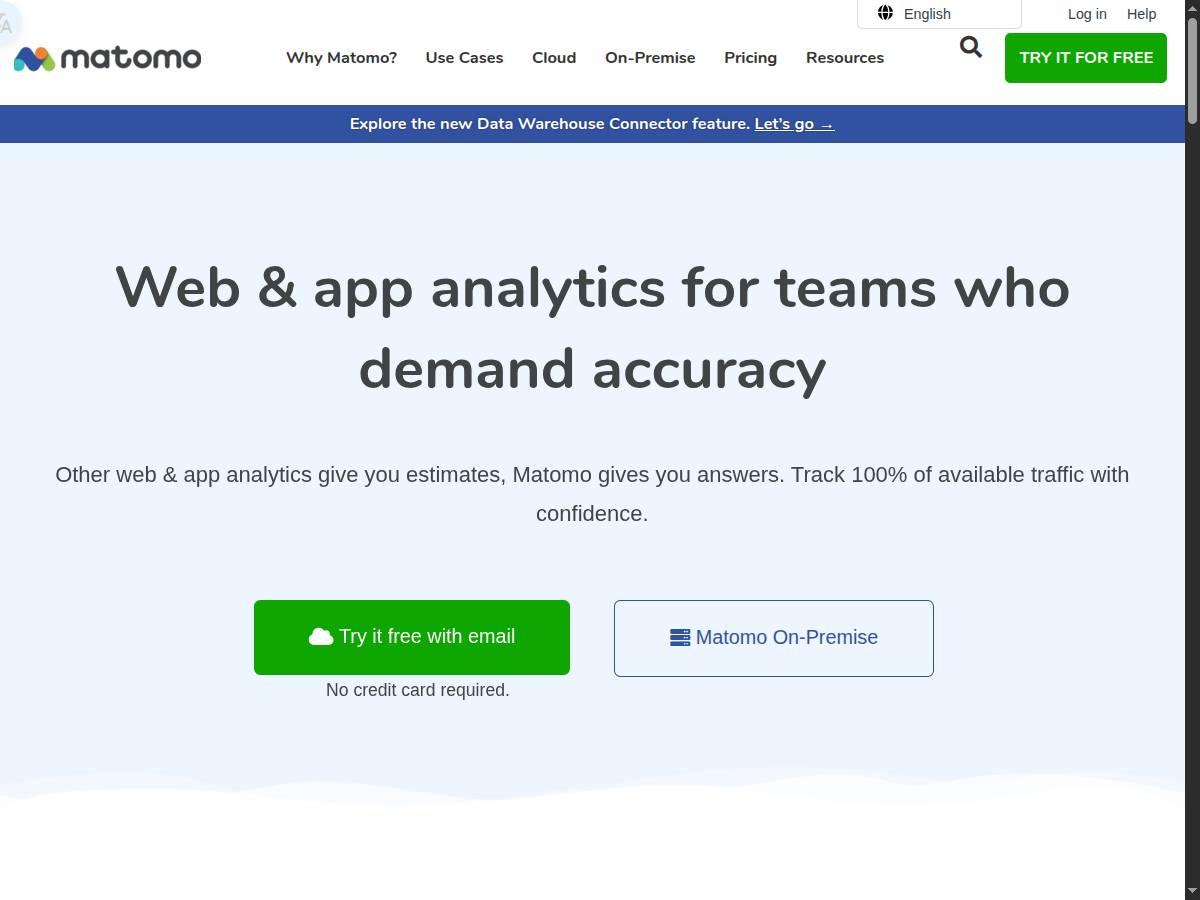1200x900 pixels.
Task: Open the Resources menu
Action: tap(845, 58)
